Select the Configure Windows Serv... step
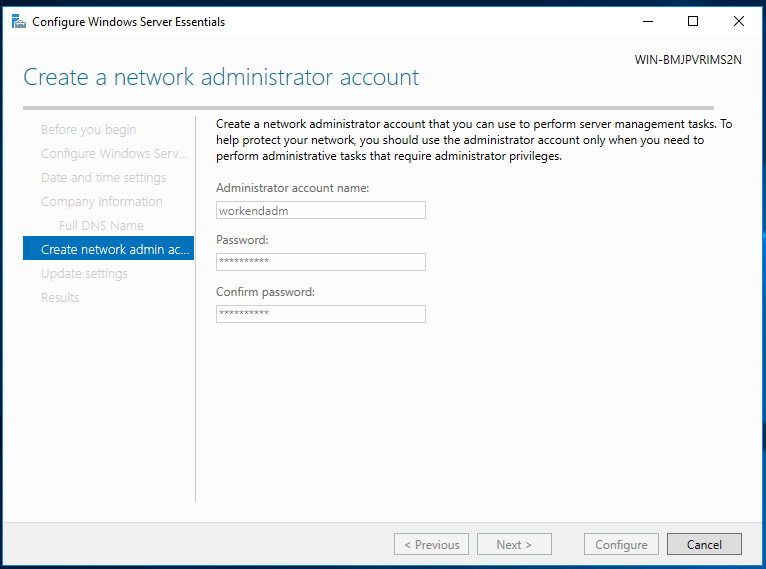Viewport: 766px width, 569px height. click(114, 153)
